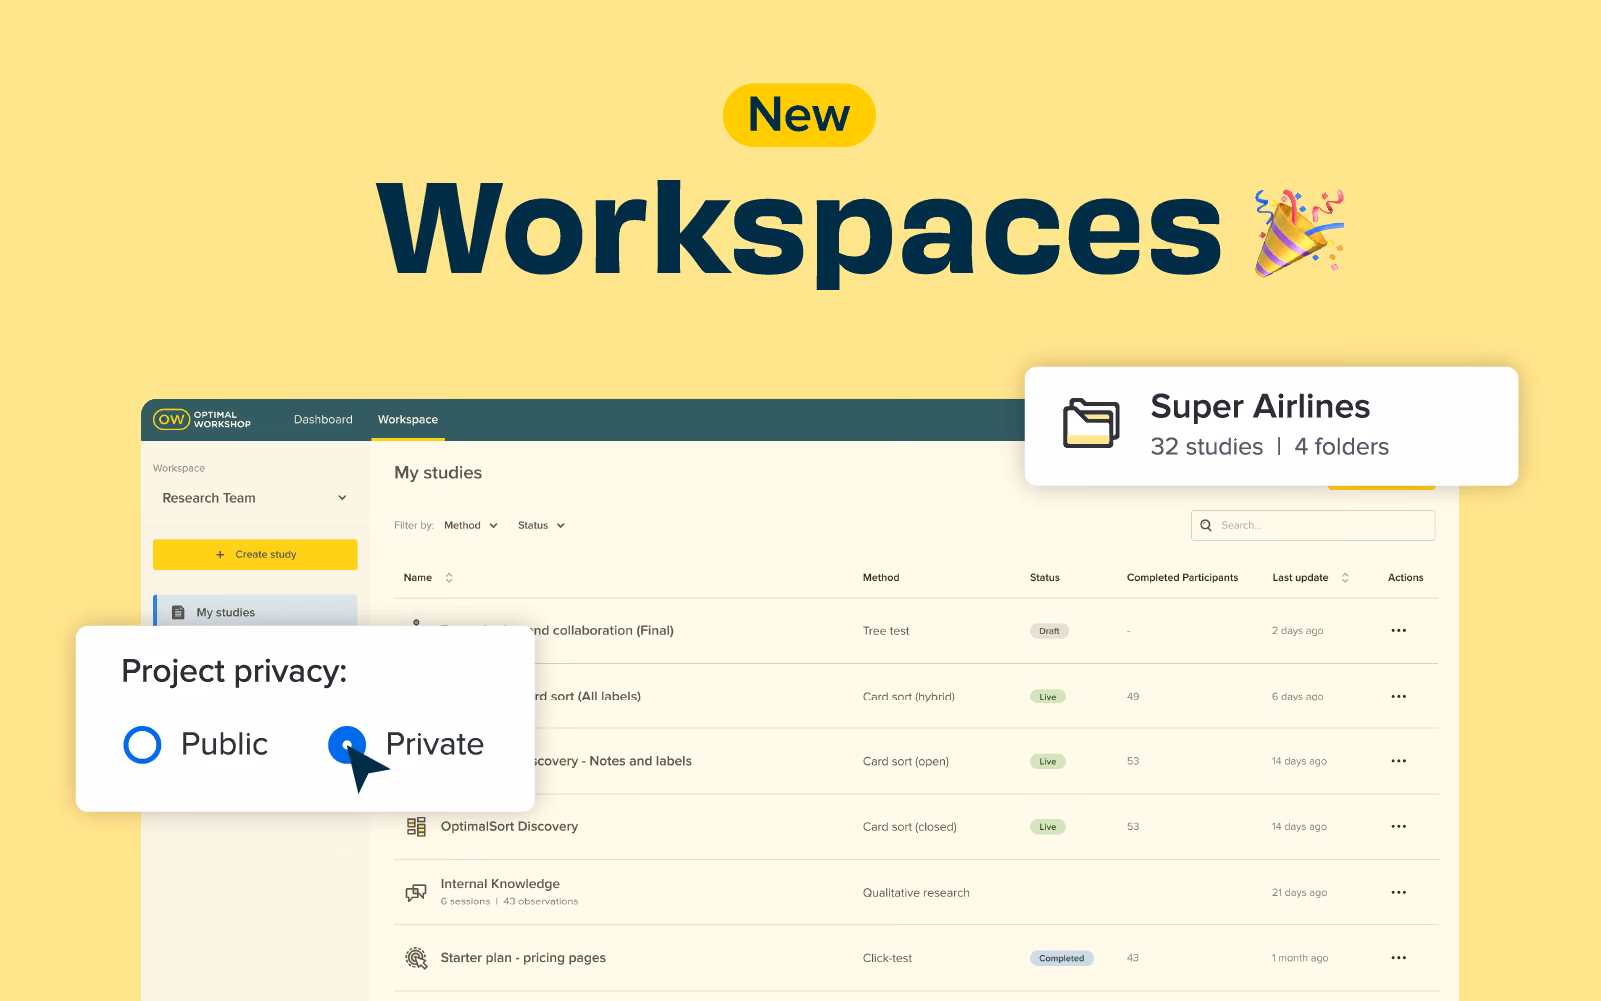
Task: Open Starter plan - pricing pages study
Action: pos(523,958)
